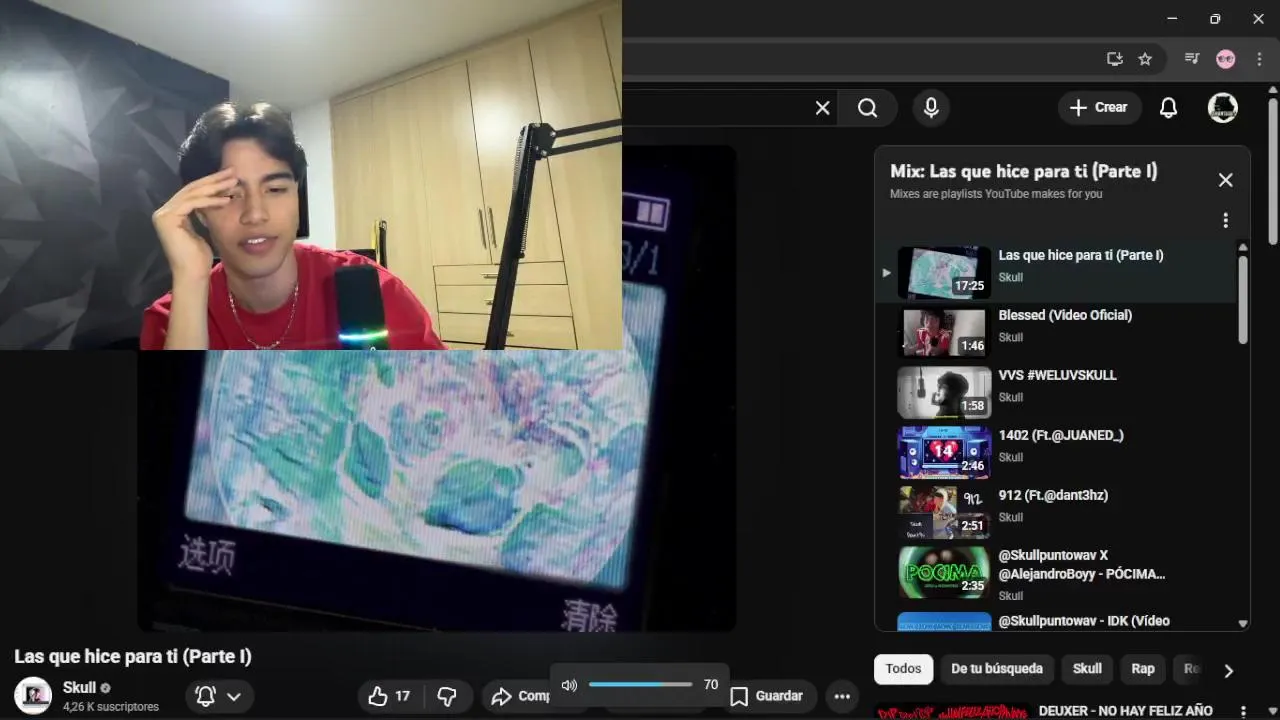Select 912 (Ft.@dant3hz) in playlist
Image resolution: width=1280 pixels, height=720 pixels.
click(x=1056, y=512)
